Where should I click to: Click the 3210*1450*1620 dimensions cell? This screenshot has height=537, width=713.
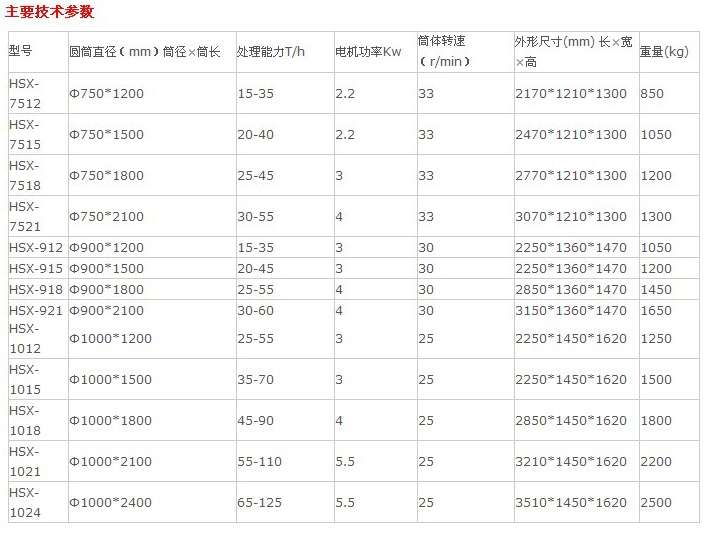[571, 461]
